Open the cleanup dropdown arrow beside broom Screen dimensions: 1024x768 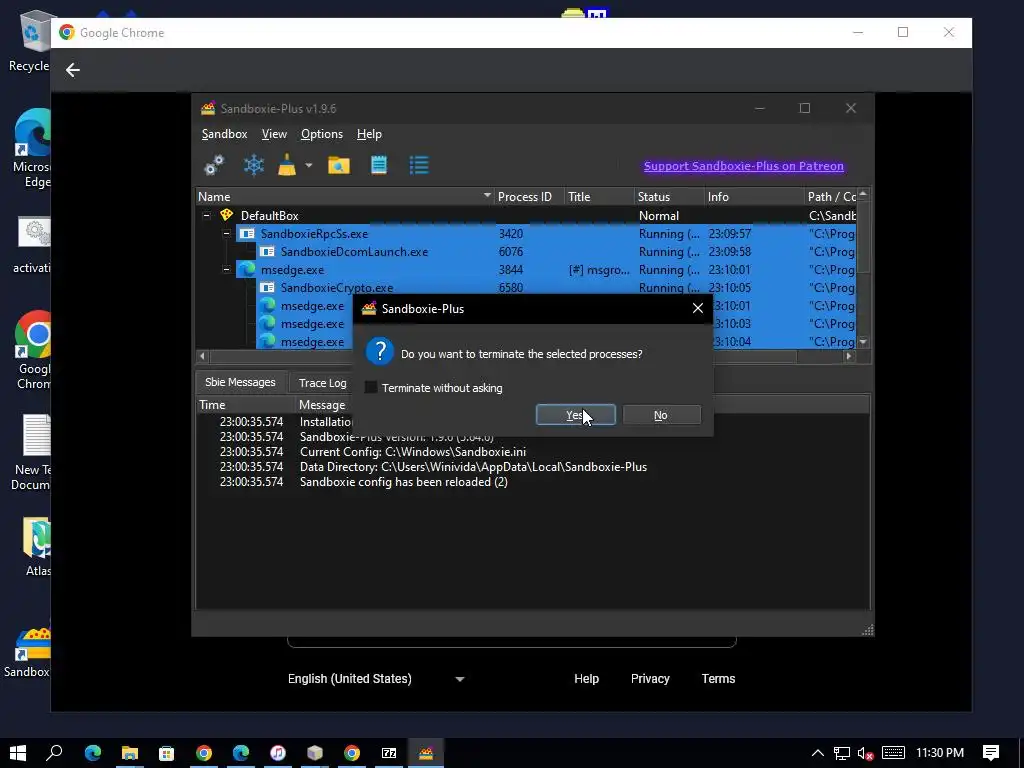coord(309,165)
